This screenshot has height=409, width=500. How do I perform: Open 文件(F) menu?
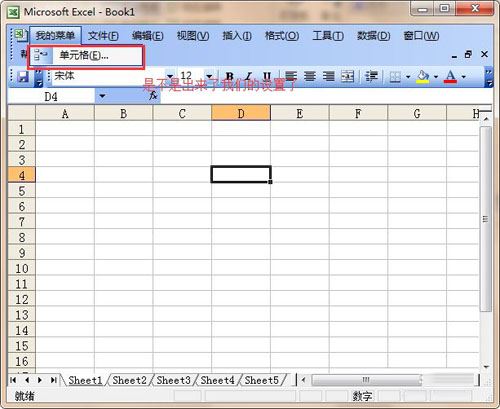(x=103, y=35)
